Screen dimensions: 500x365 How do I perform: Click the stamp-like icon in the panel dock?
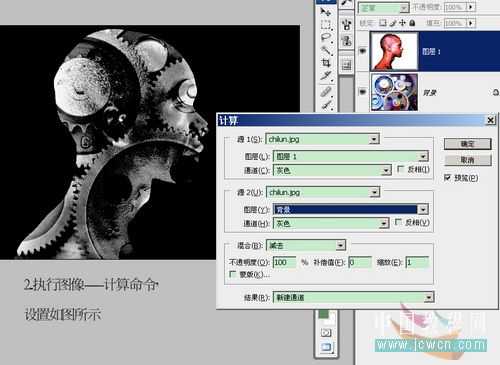tap(346, 41)
